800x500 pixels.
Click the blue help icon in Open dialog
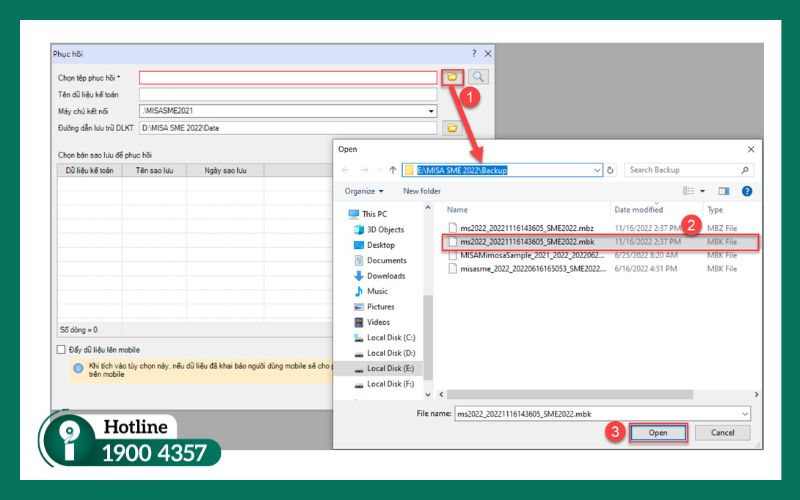pyautogui.click(x=746, y=190)
